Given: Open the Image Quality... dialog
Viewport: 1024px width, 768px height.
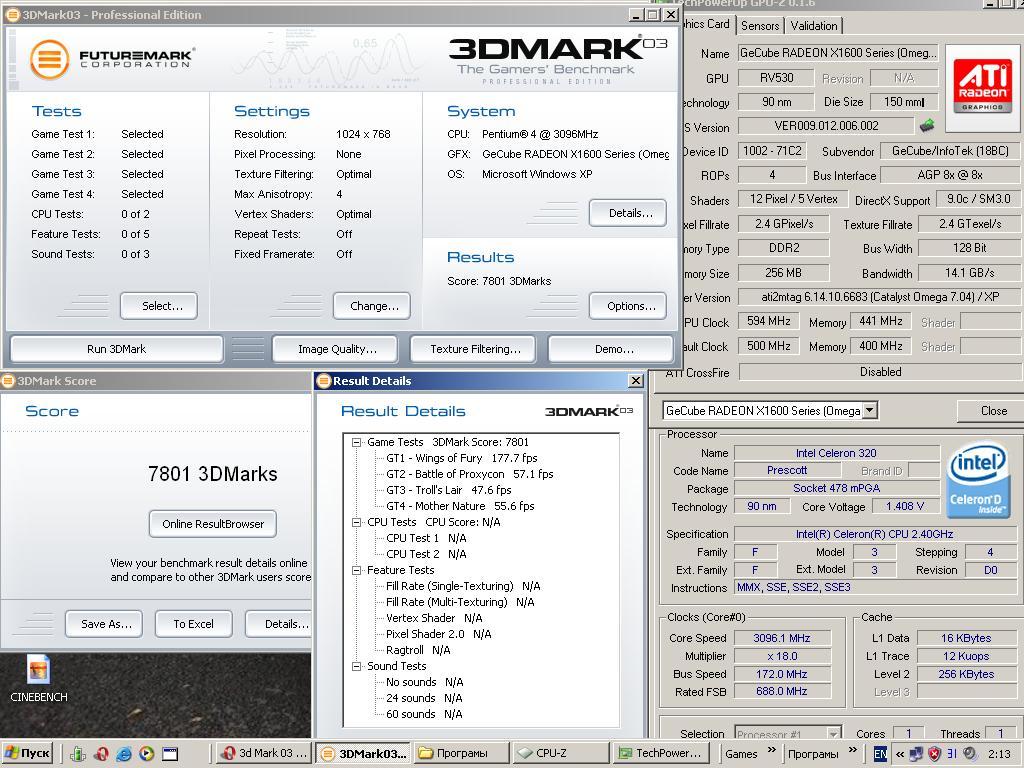Looking at the screenshot, I should (x=334, y=349).
